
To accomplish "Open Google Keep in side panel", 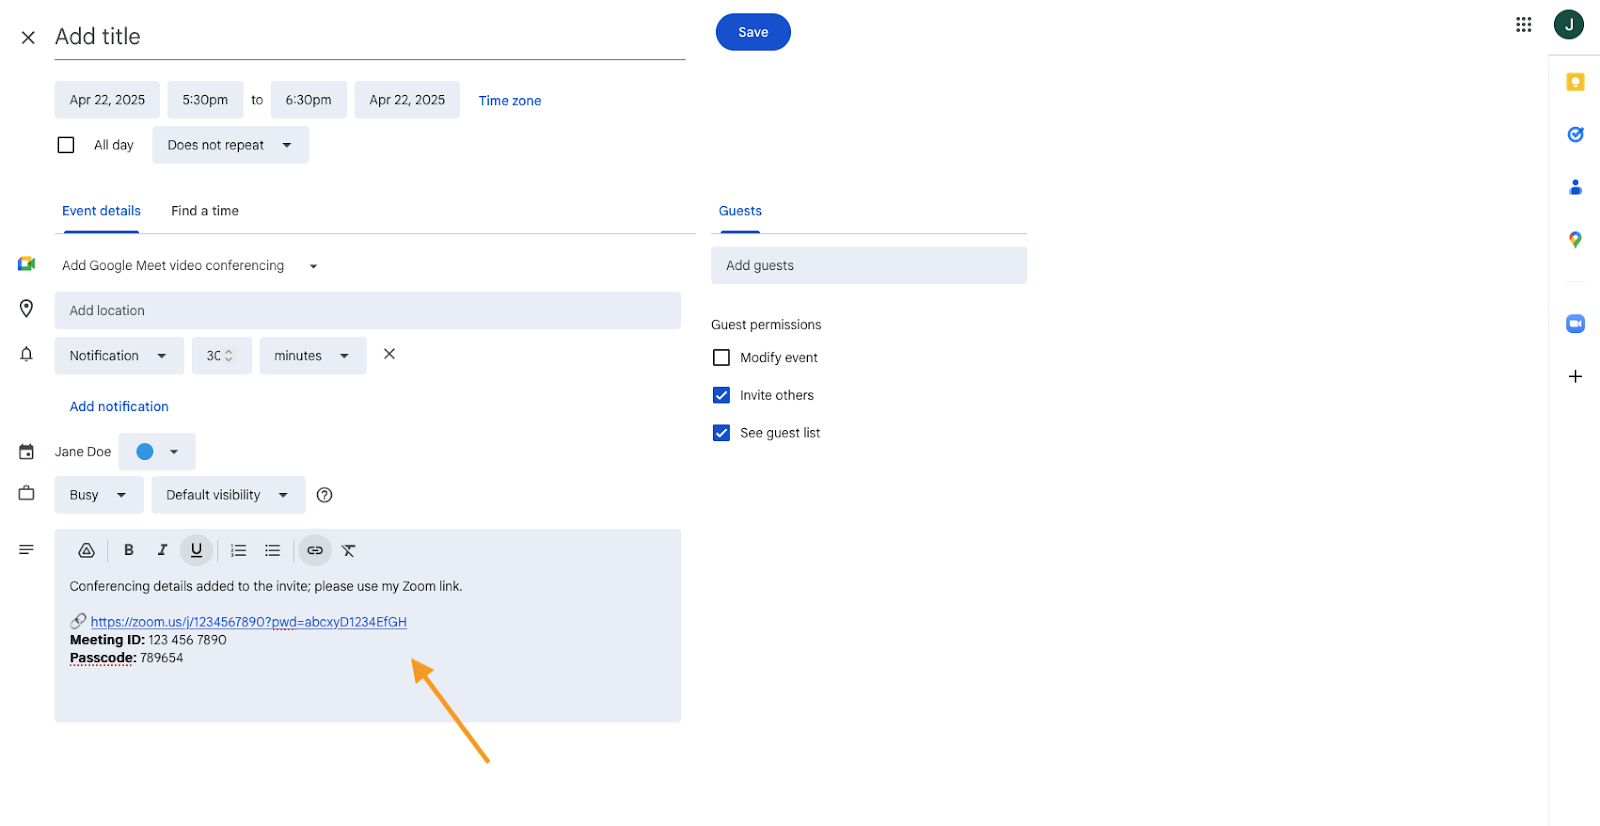I will 1575,82.
